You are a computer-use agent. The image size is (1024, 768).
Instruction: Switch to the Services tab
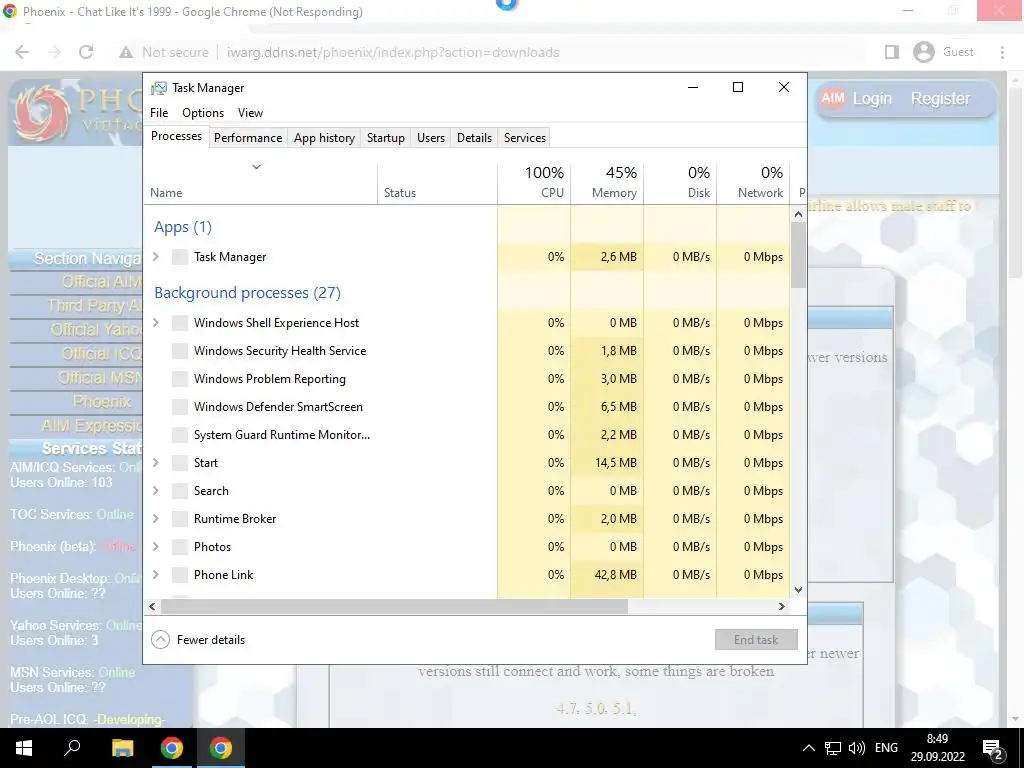coord(524,138)
